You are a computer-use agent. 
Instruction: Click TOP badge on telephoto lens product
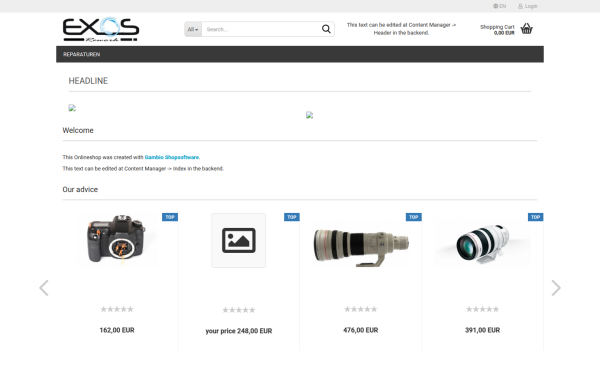click(414, 217)
